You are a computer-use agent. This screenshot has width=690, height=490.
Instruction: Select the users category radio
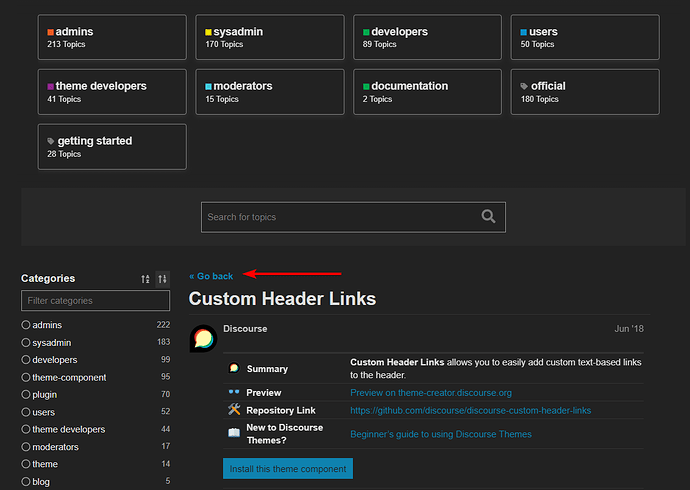(26, 412)
